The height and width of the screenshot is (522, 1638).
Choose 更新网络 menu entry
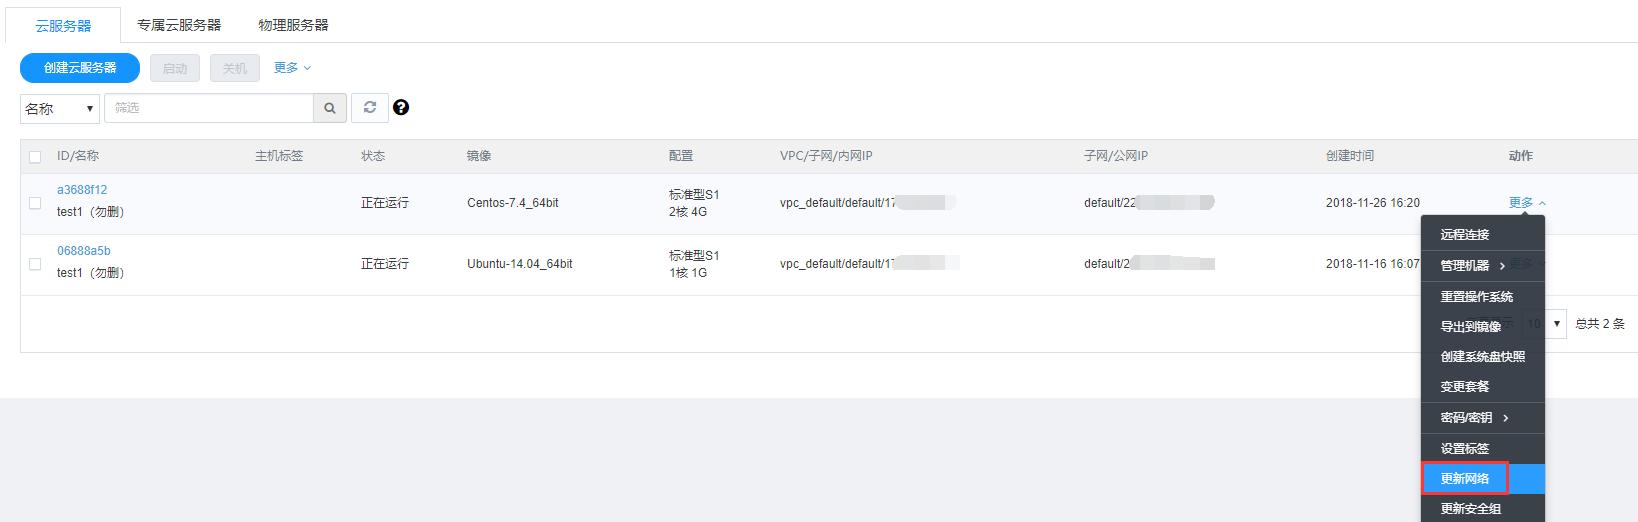pos(1483,479)
